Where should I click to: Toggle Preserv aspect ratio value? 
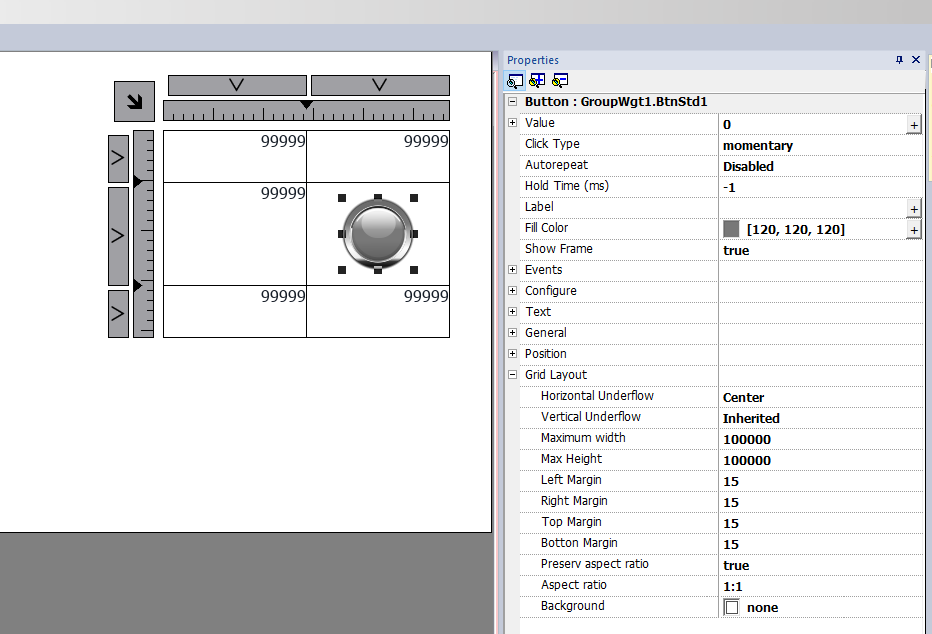pyautogui.click(x=736, y=566)
